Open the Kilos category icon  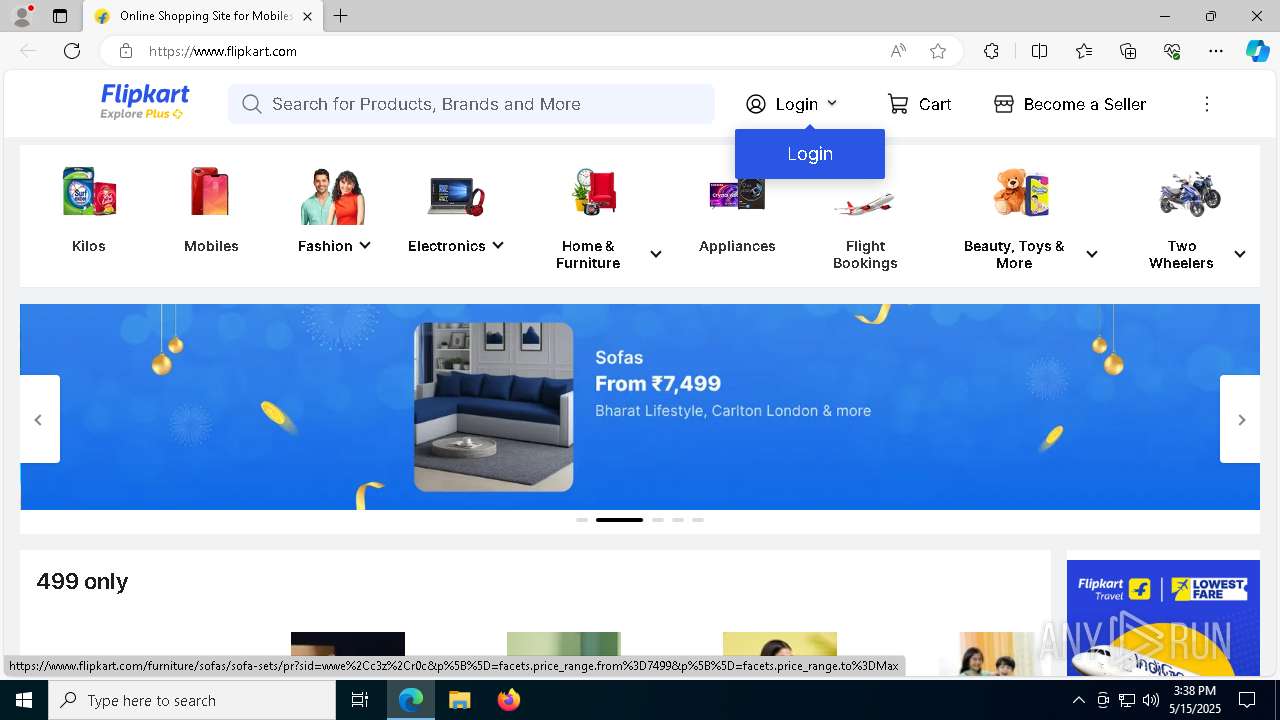tap(89, 191)
